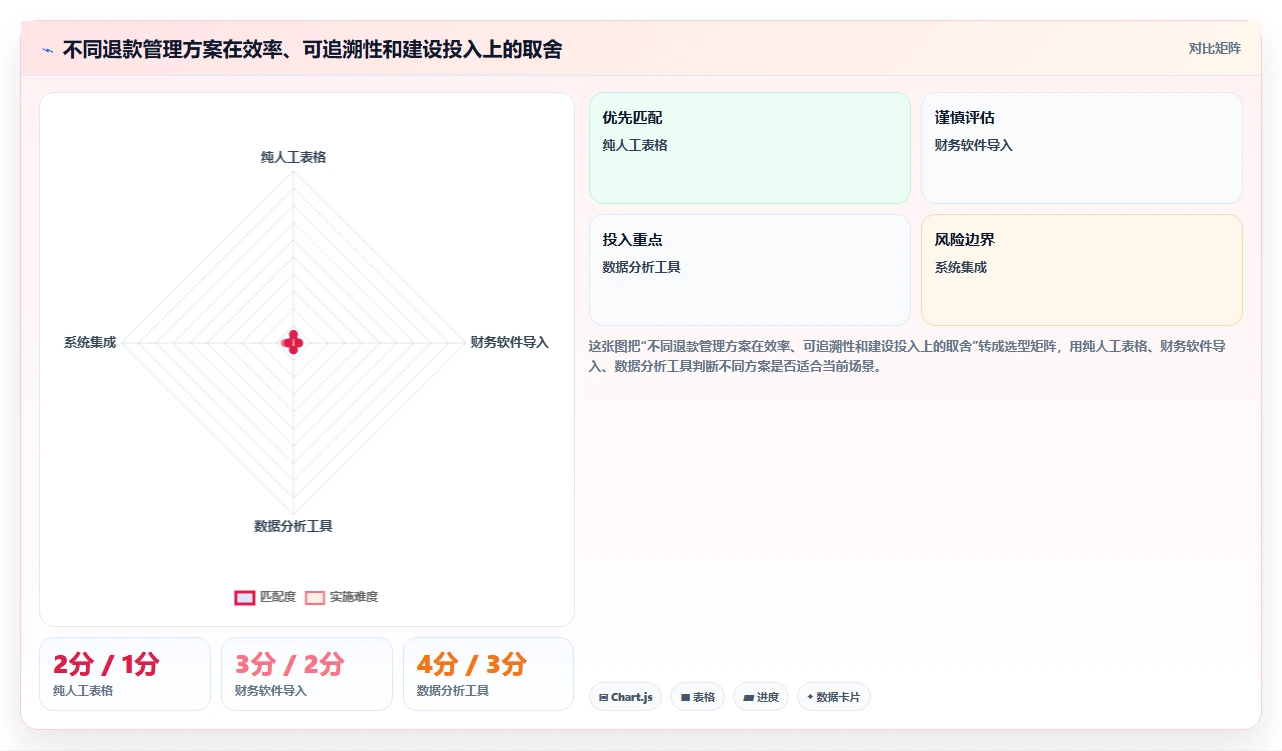Screen dimensions: 1282x751
Task: Select the 投入重点 card
Action: [x=749, y=270]
